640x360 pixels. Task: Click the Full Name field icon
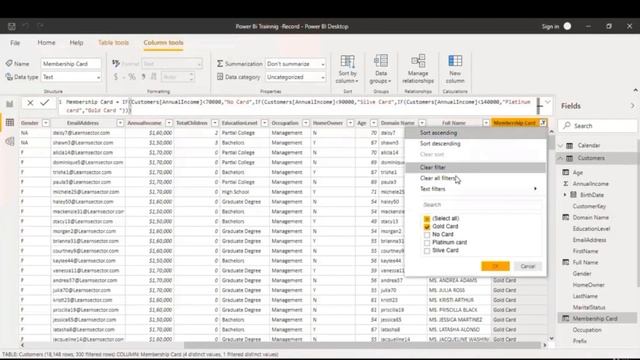[x=566, y=262]
